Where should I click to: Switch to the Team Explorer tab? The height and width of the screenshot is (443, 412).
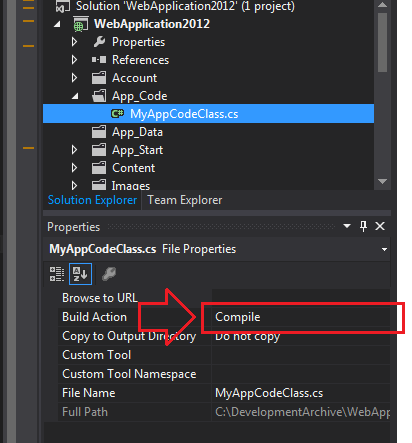click(x=185, y=200)
